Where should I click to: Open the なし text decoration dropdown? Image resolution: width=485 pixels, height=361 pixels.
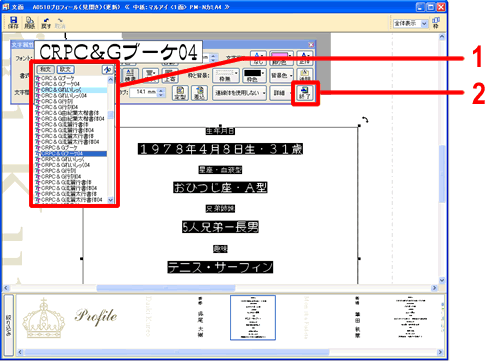(x=258, y=58)
